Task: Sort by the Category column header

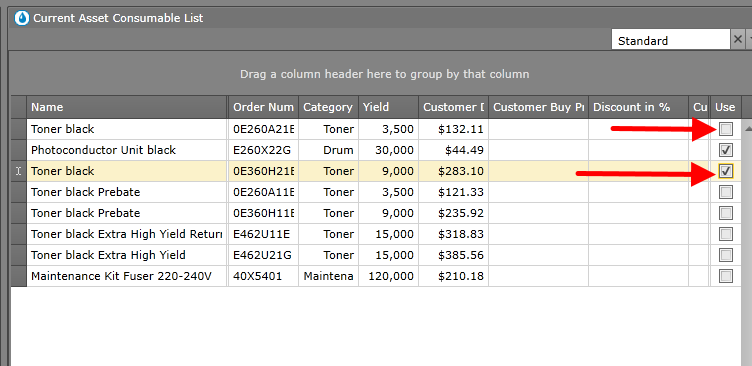Action: tap(329, 107)
